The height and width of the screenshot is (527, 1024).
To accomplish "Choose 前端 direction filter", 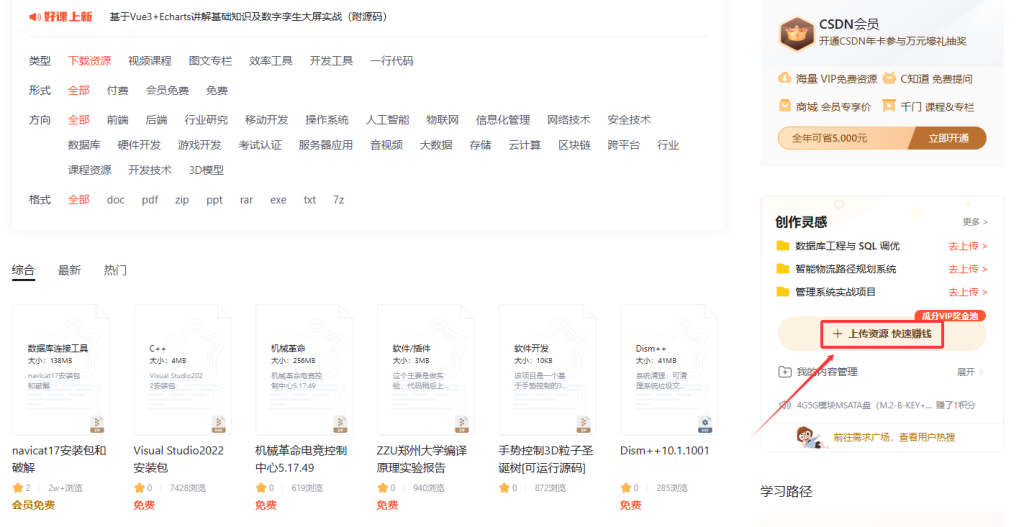I will click(x=118, y=120).
